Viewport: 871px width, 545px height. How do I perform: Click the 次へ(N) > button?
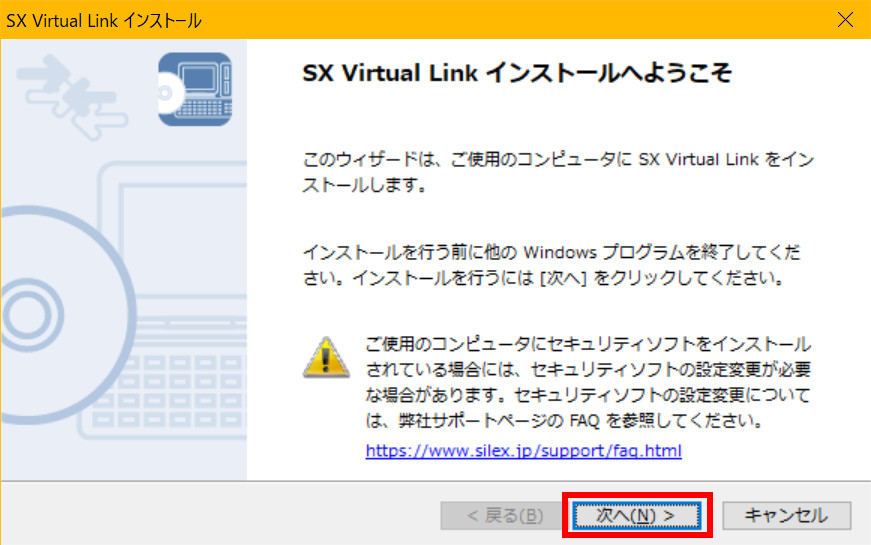point(637,516)
